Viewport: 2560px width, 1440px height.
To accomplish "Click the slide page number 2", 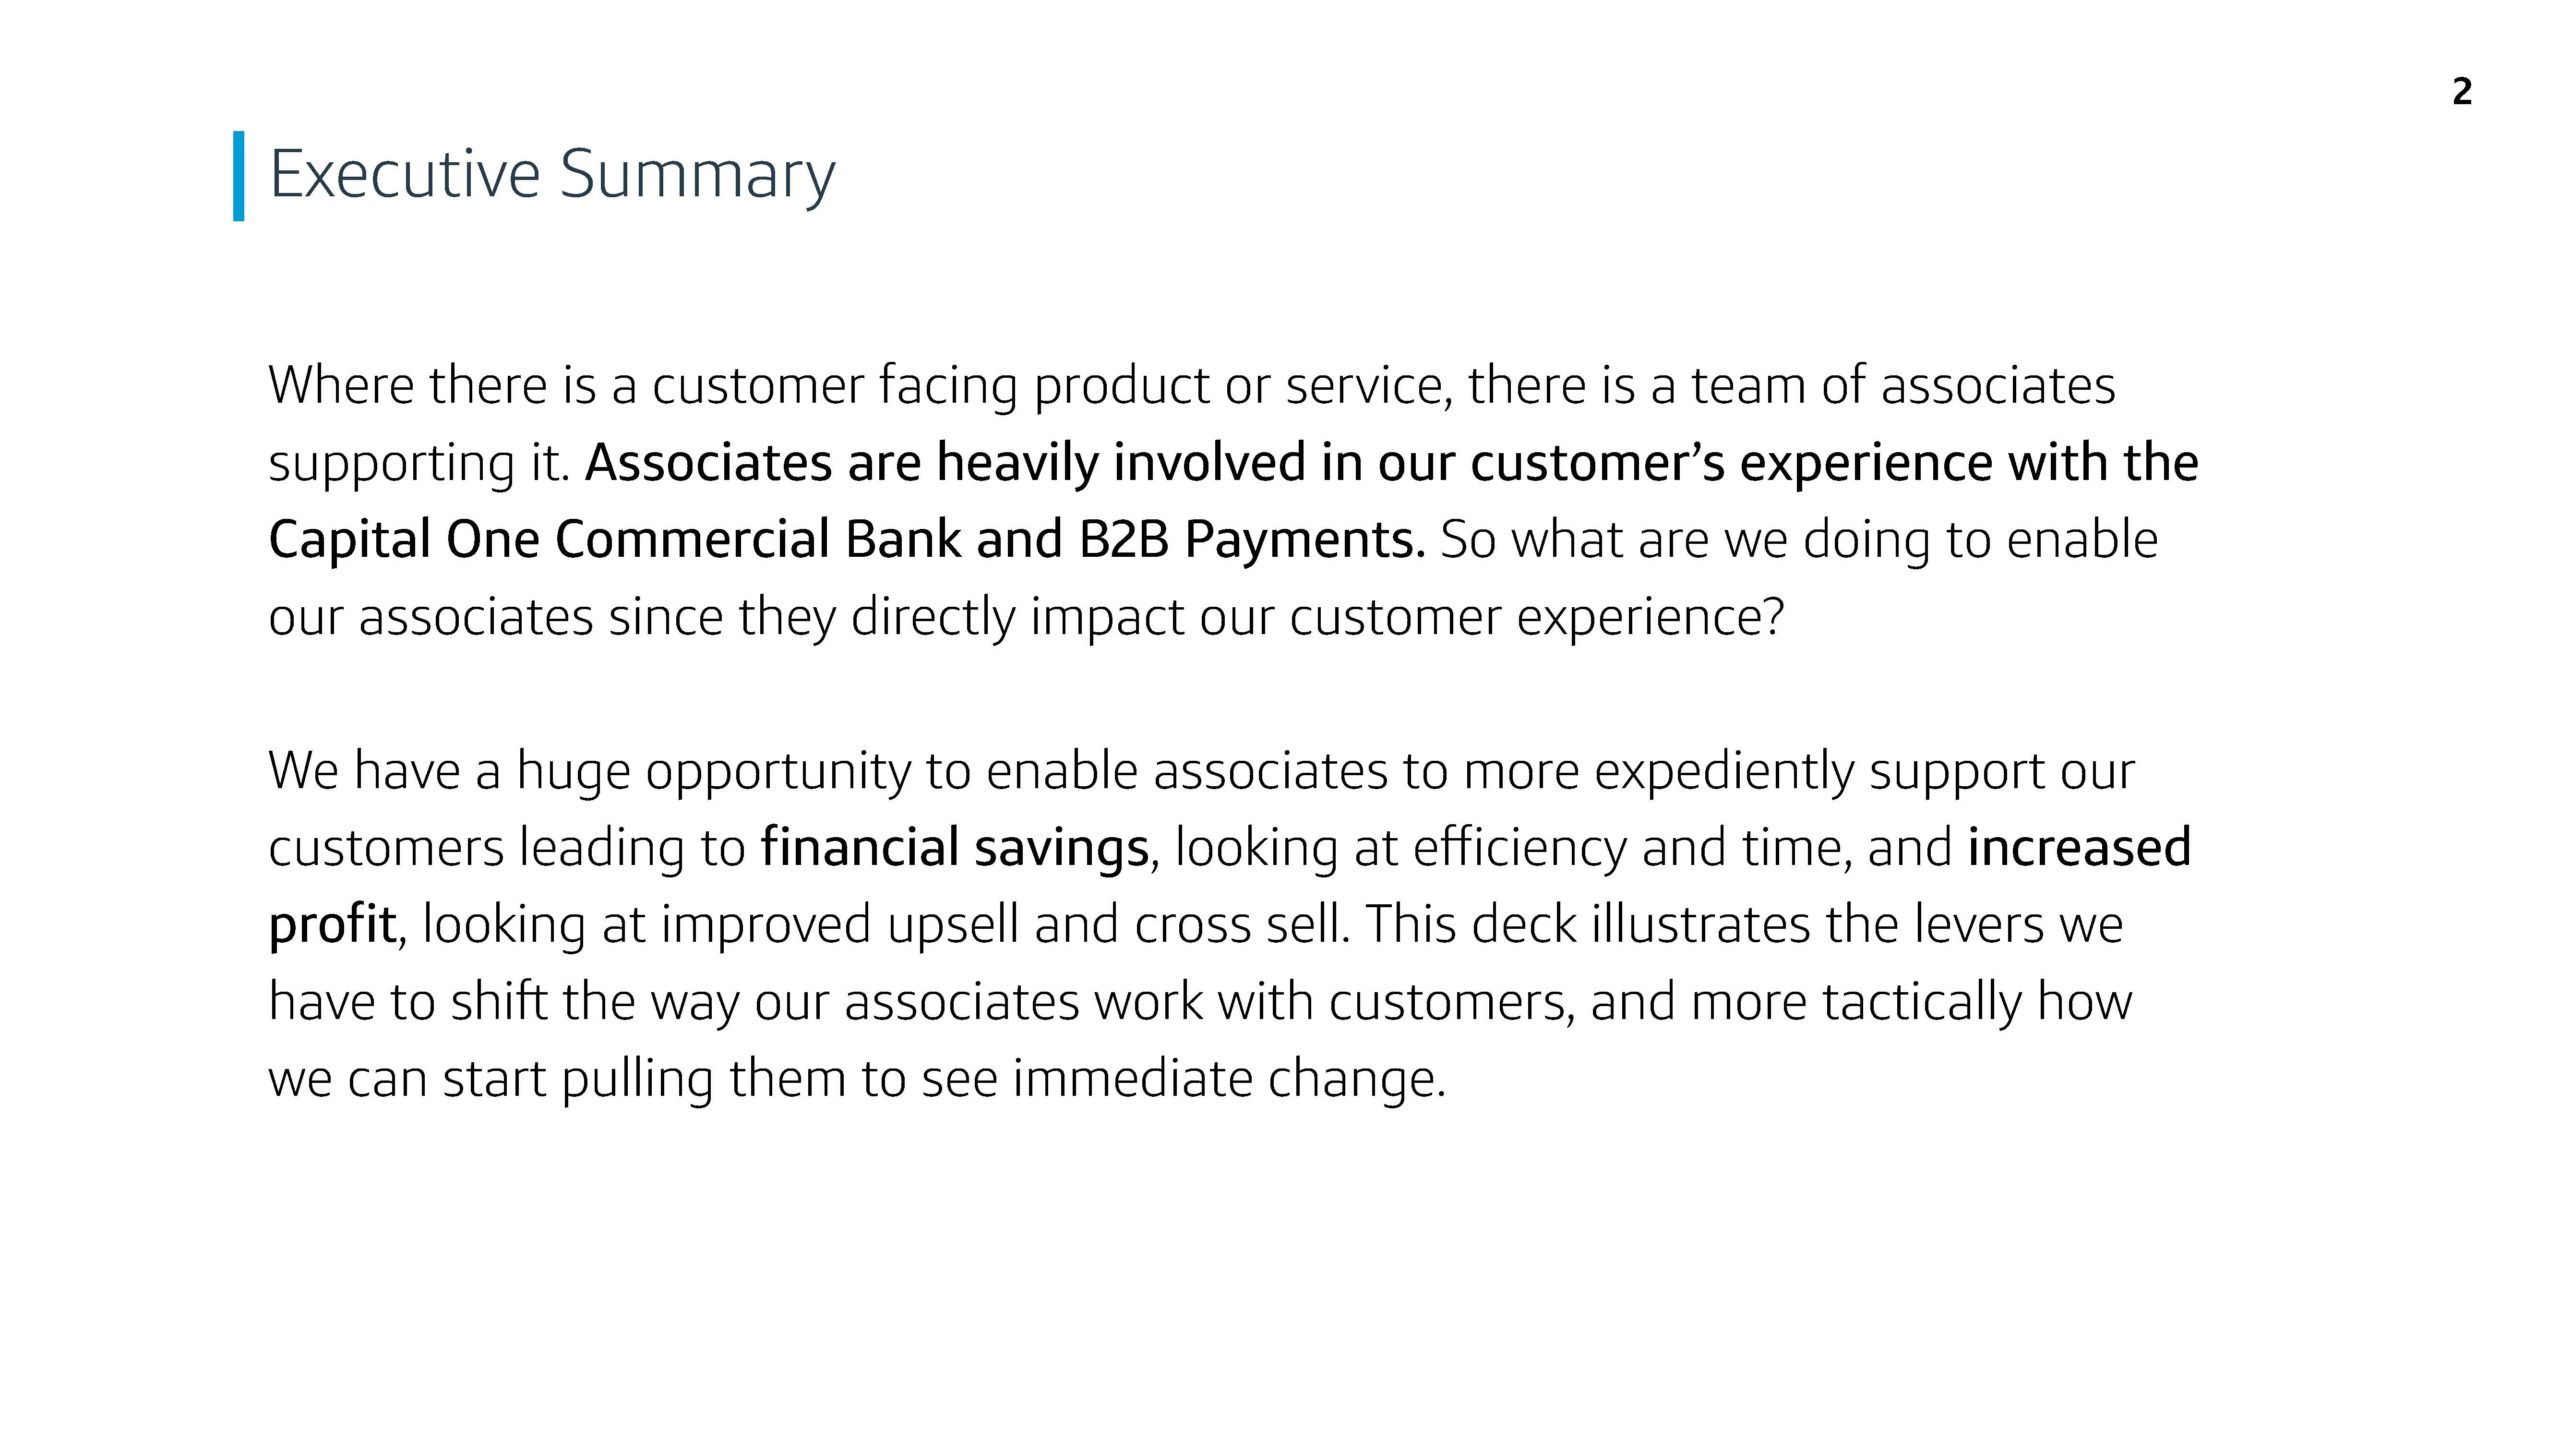I will pyautogui.click(x=2462, y=91).
